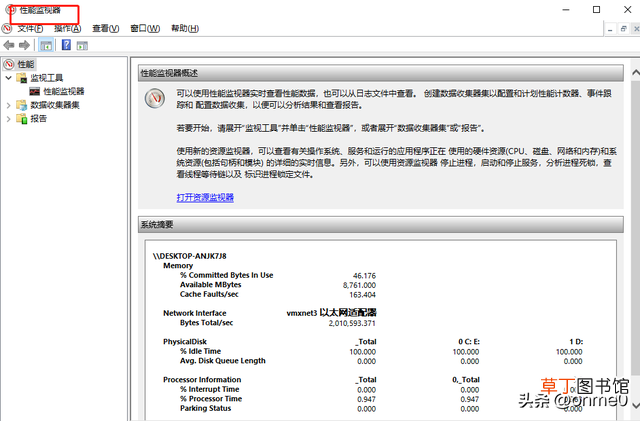Minimize the inner MDI child window

[x=610, y=29]
